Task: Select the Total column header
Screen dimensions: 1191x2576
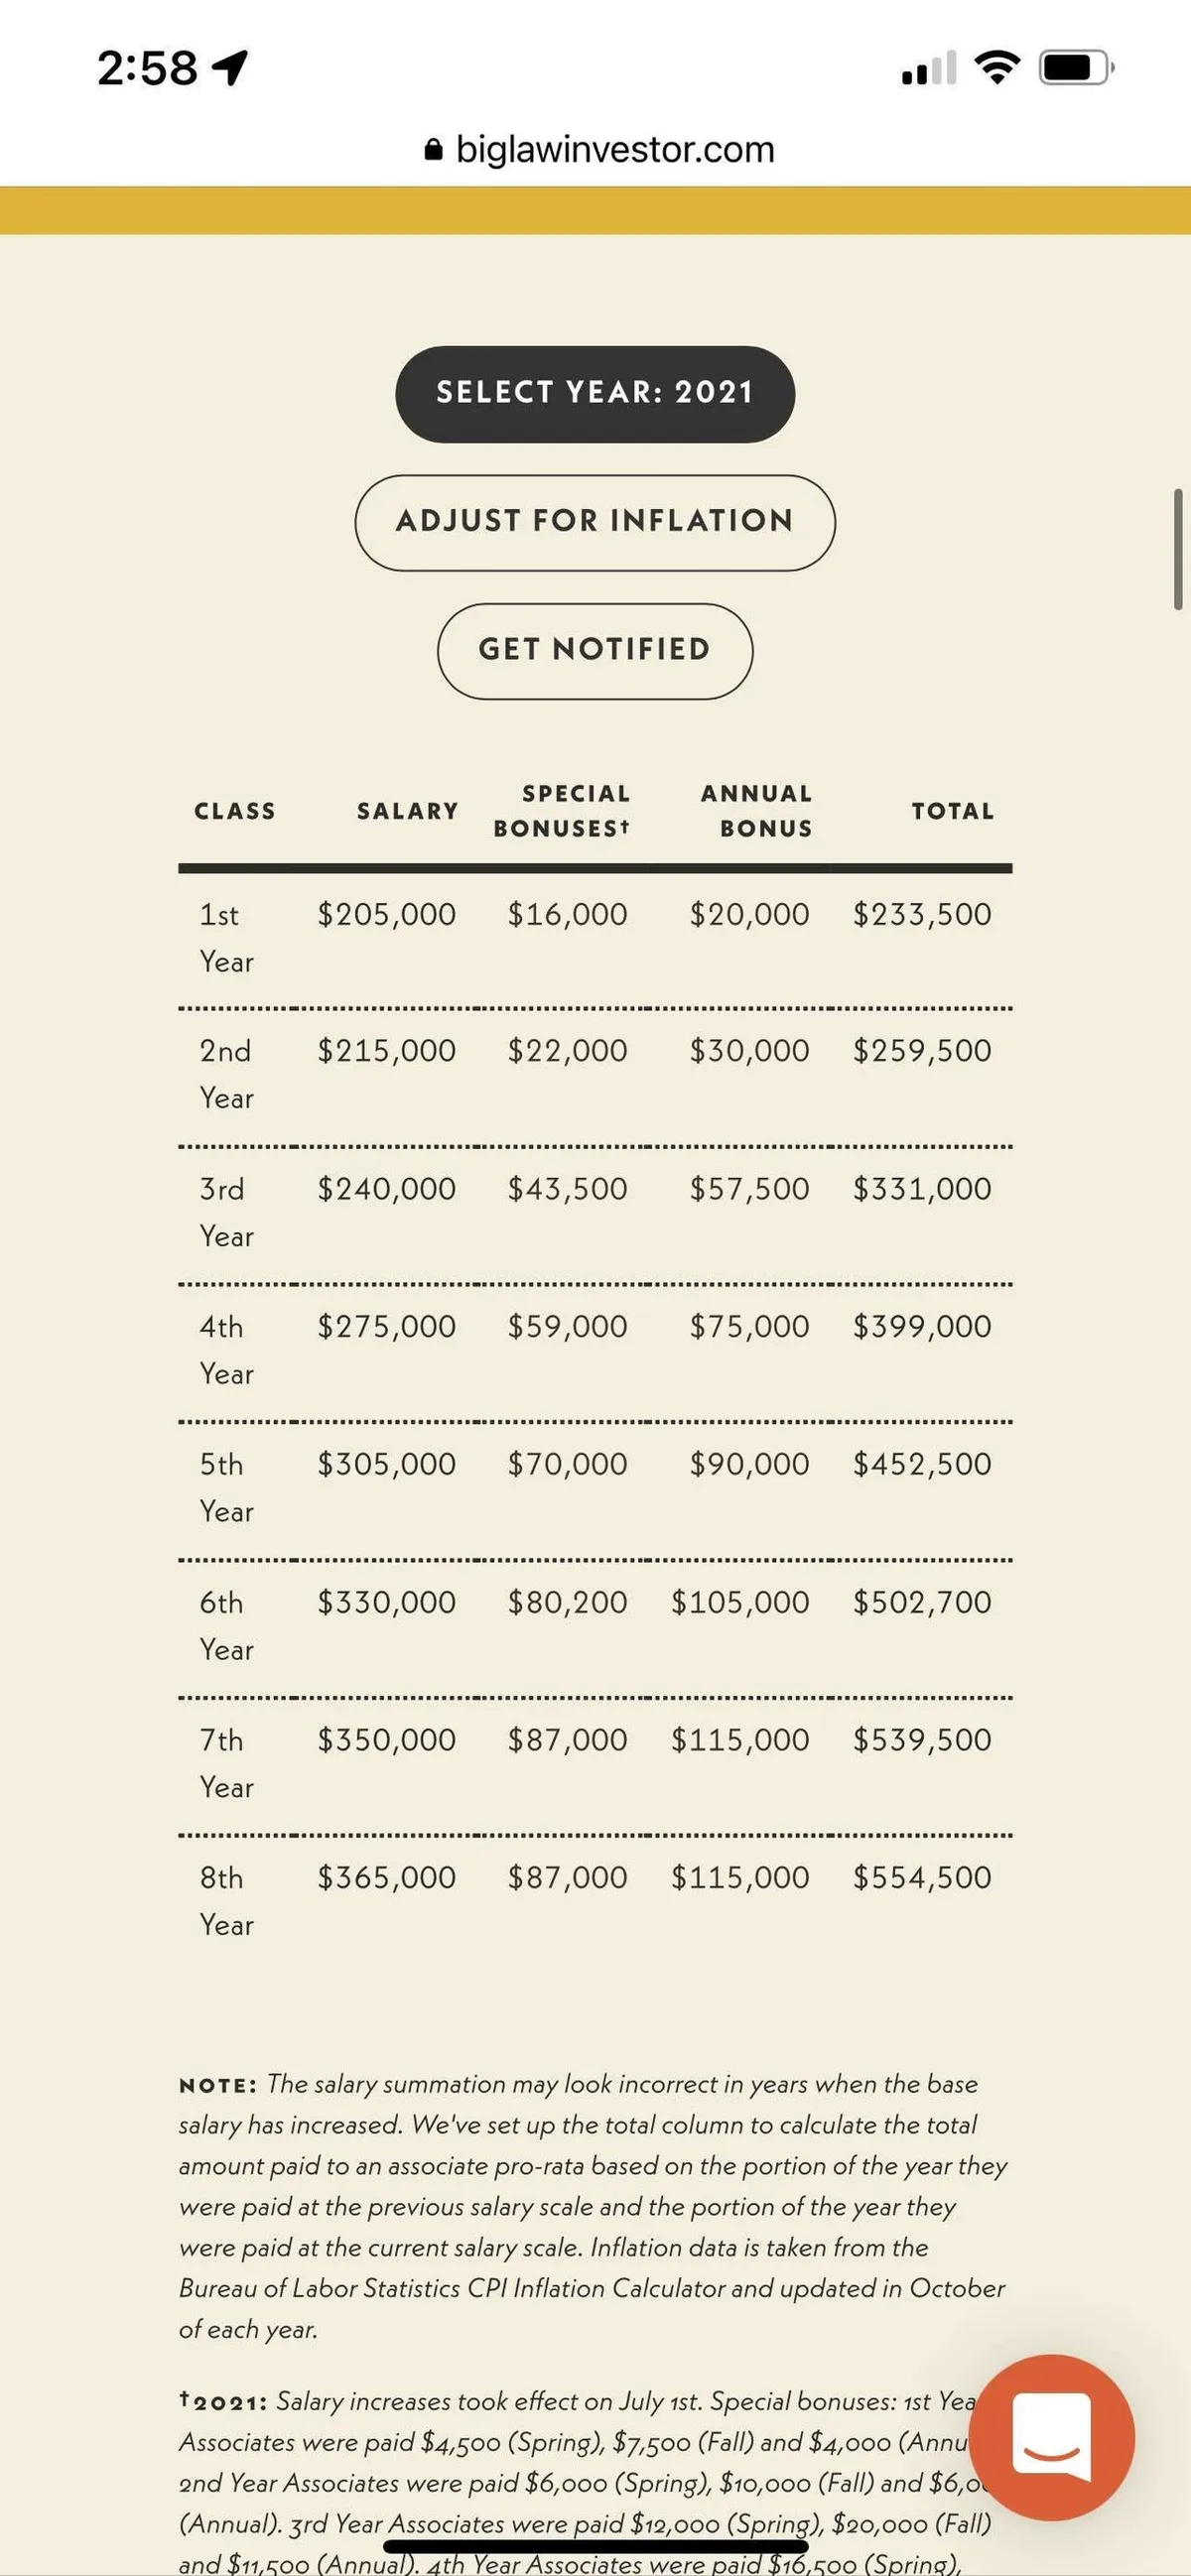Action: pos(952,811)
